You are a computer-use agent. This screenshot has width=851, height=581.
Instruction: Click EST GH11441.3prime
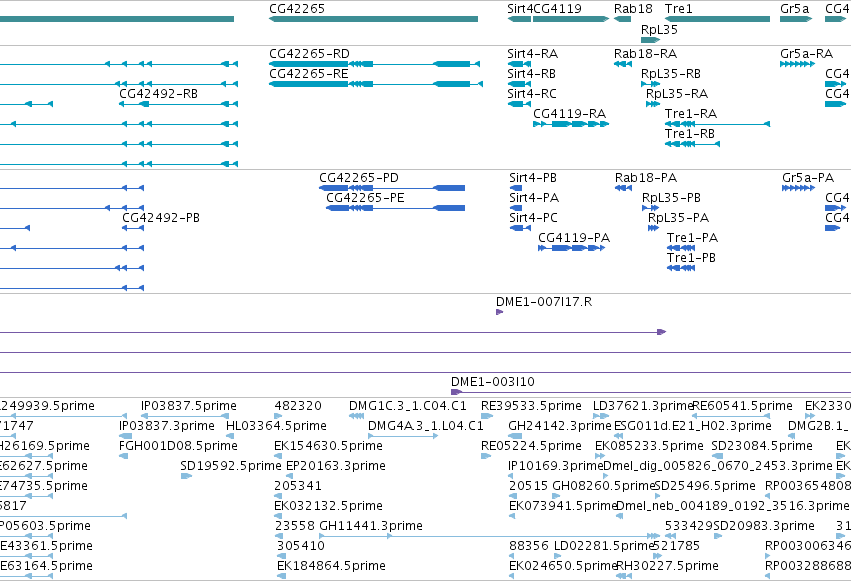tap(489, 535)
